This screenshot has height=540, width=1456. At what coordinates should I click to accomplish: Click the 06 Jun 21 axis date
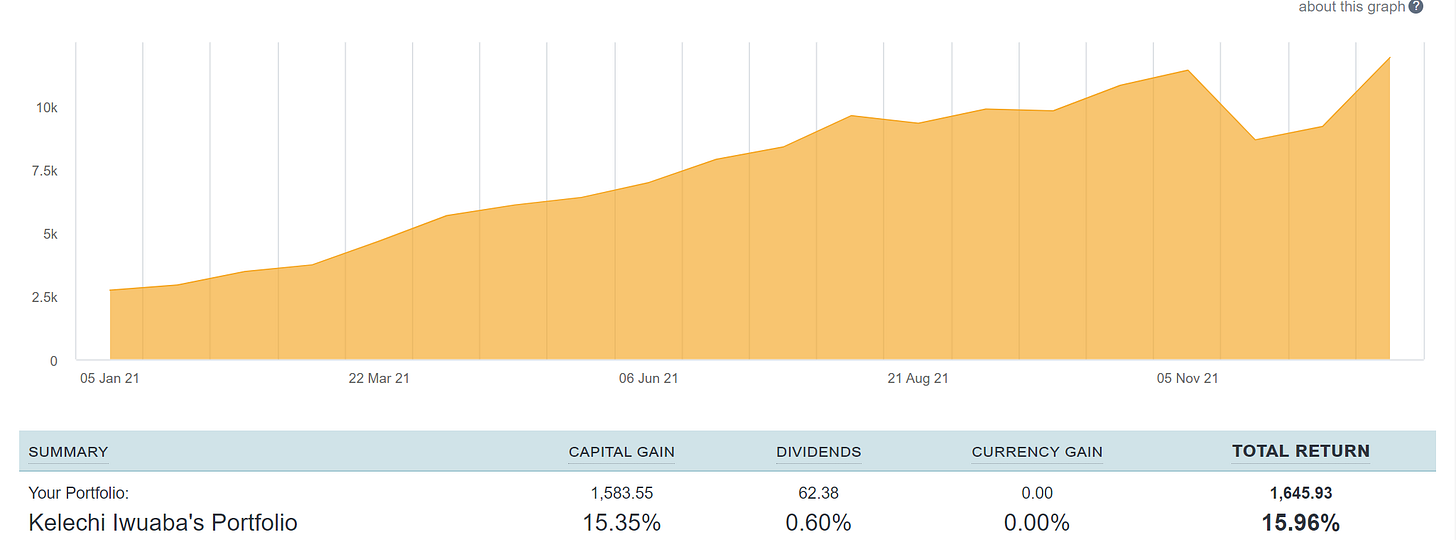pos(648,379)
